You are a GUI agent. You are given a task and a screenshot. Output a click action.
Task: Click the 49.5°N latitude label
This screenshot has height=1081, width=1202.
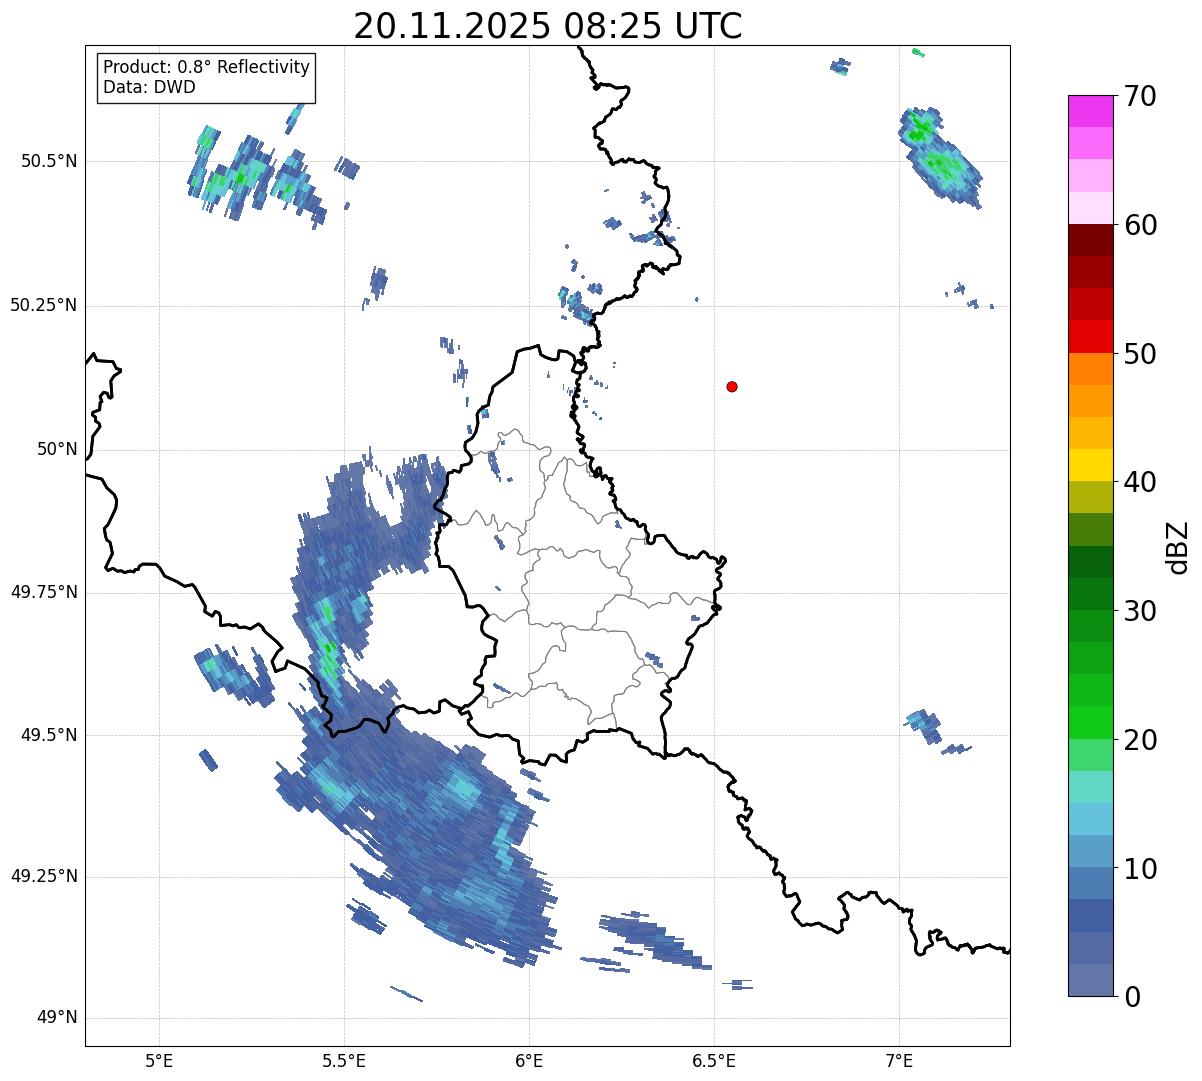(x=49, y=735)
